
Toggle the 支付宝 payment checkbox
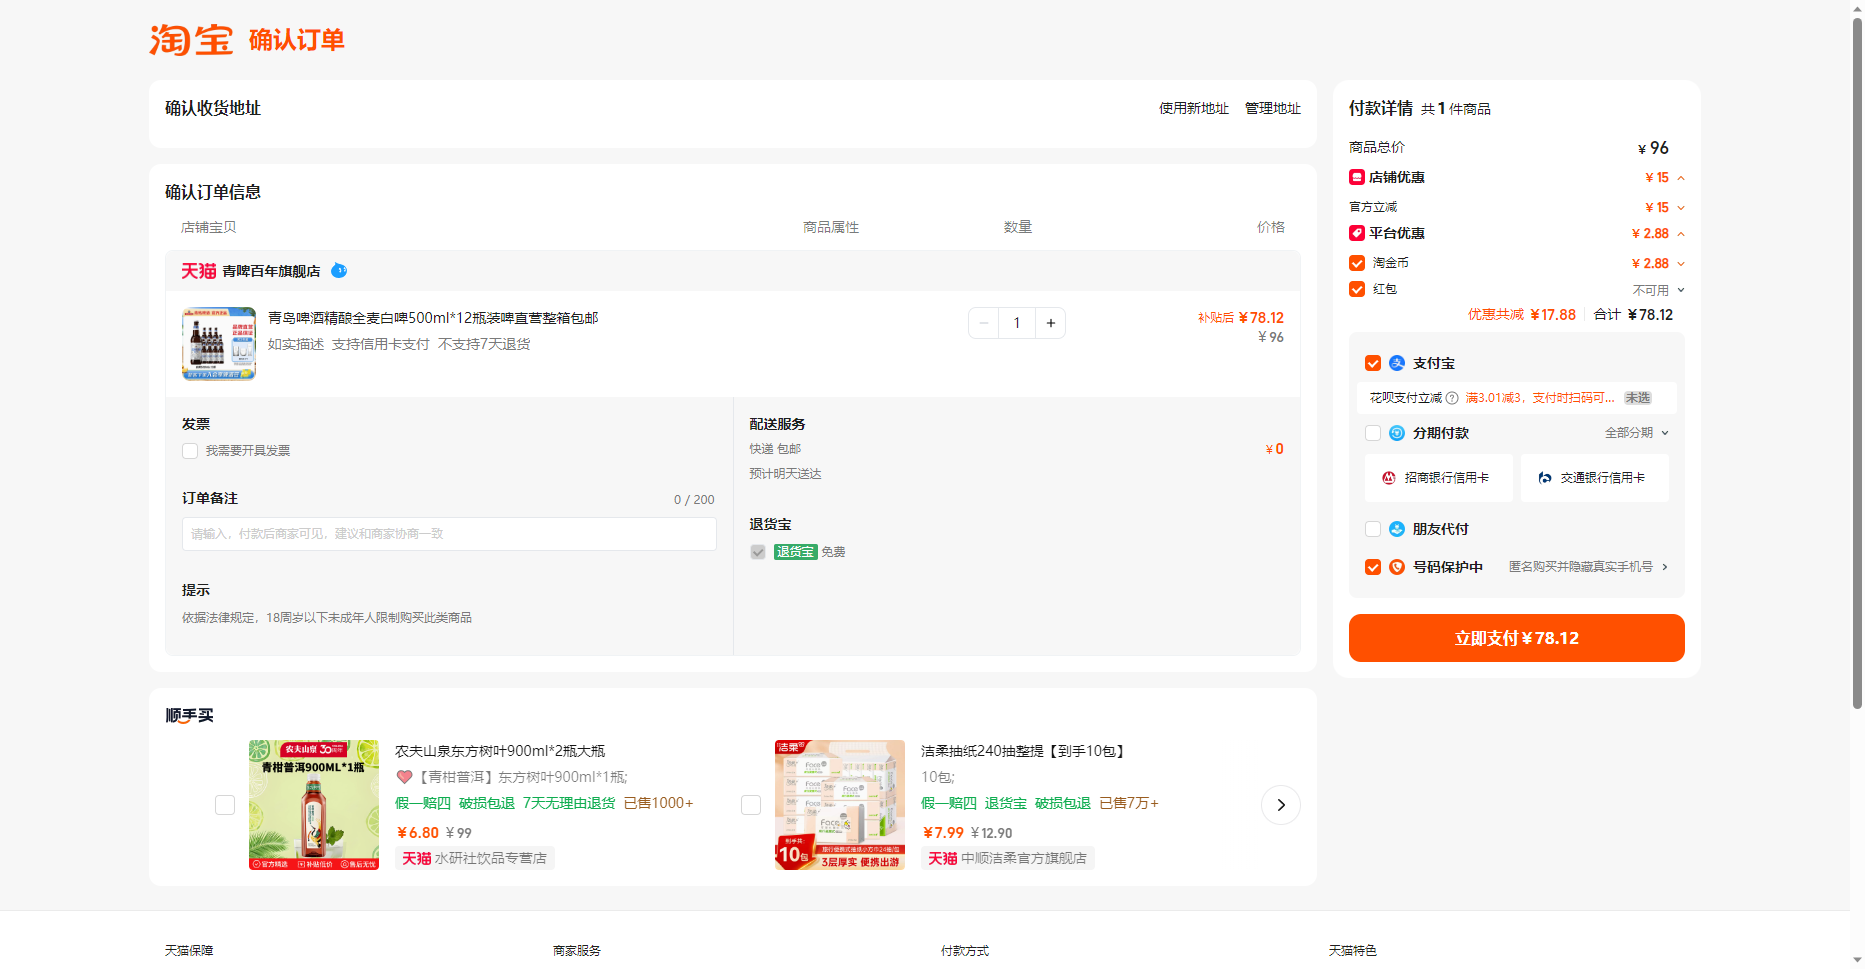point(1373,363)
